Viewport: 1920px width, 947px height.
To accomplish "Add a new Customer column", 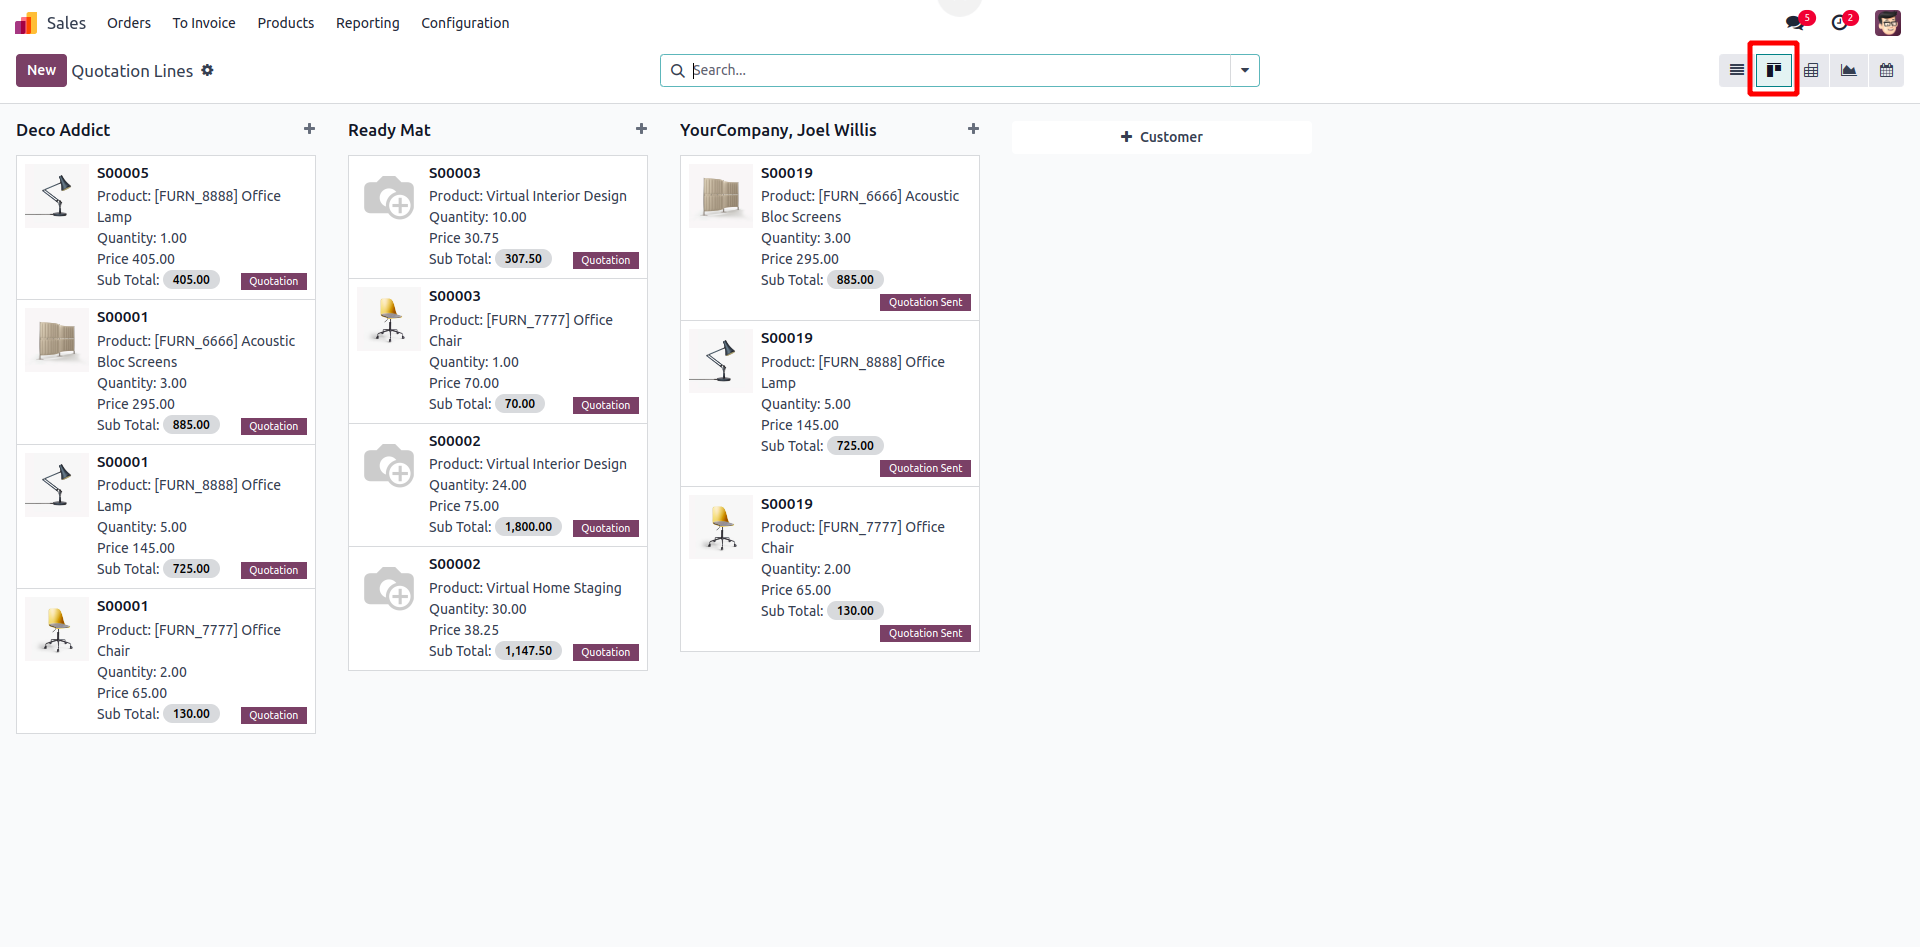I will (1161, 137).
